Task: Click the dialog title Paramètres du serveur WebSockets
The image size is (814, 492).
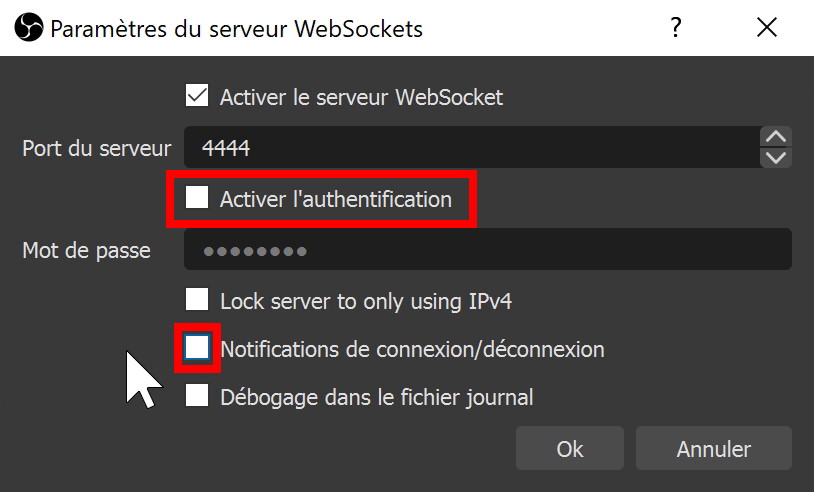Action: click(x=236, y=28)
